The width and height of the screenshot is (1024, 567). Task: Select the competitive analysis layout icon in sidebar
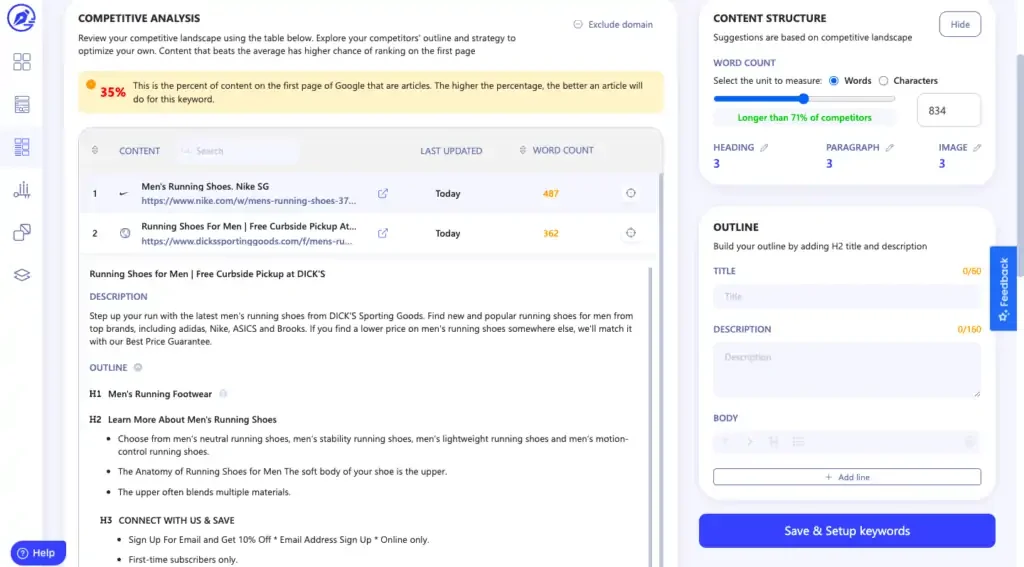coord(22,147)
